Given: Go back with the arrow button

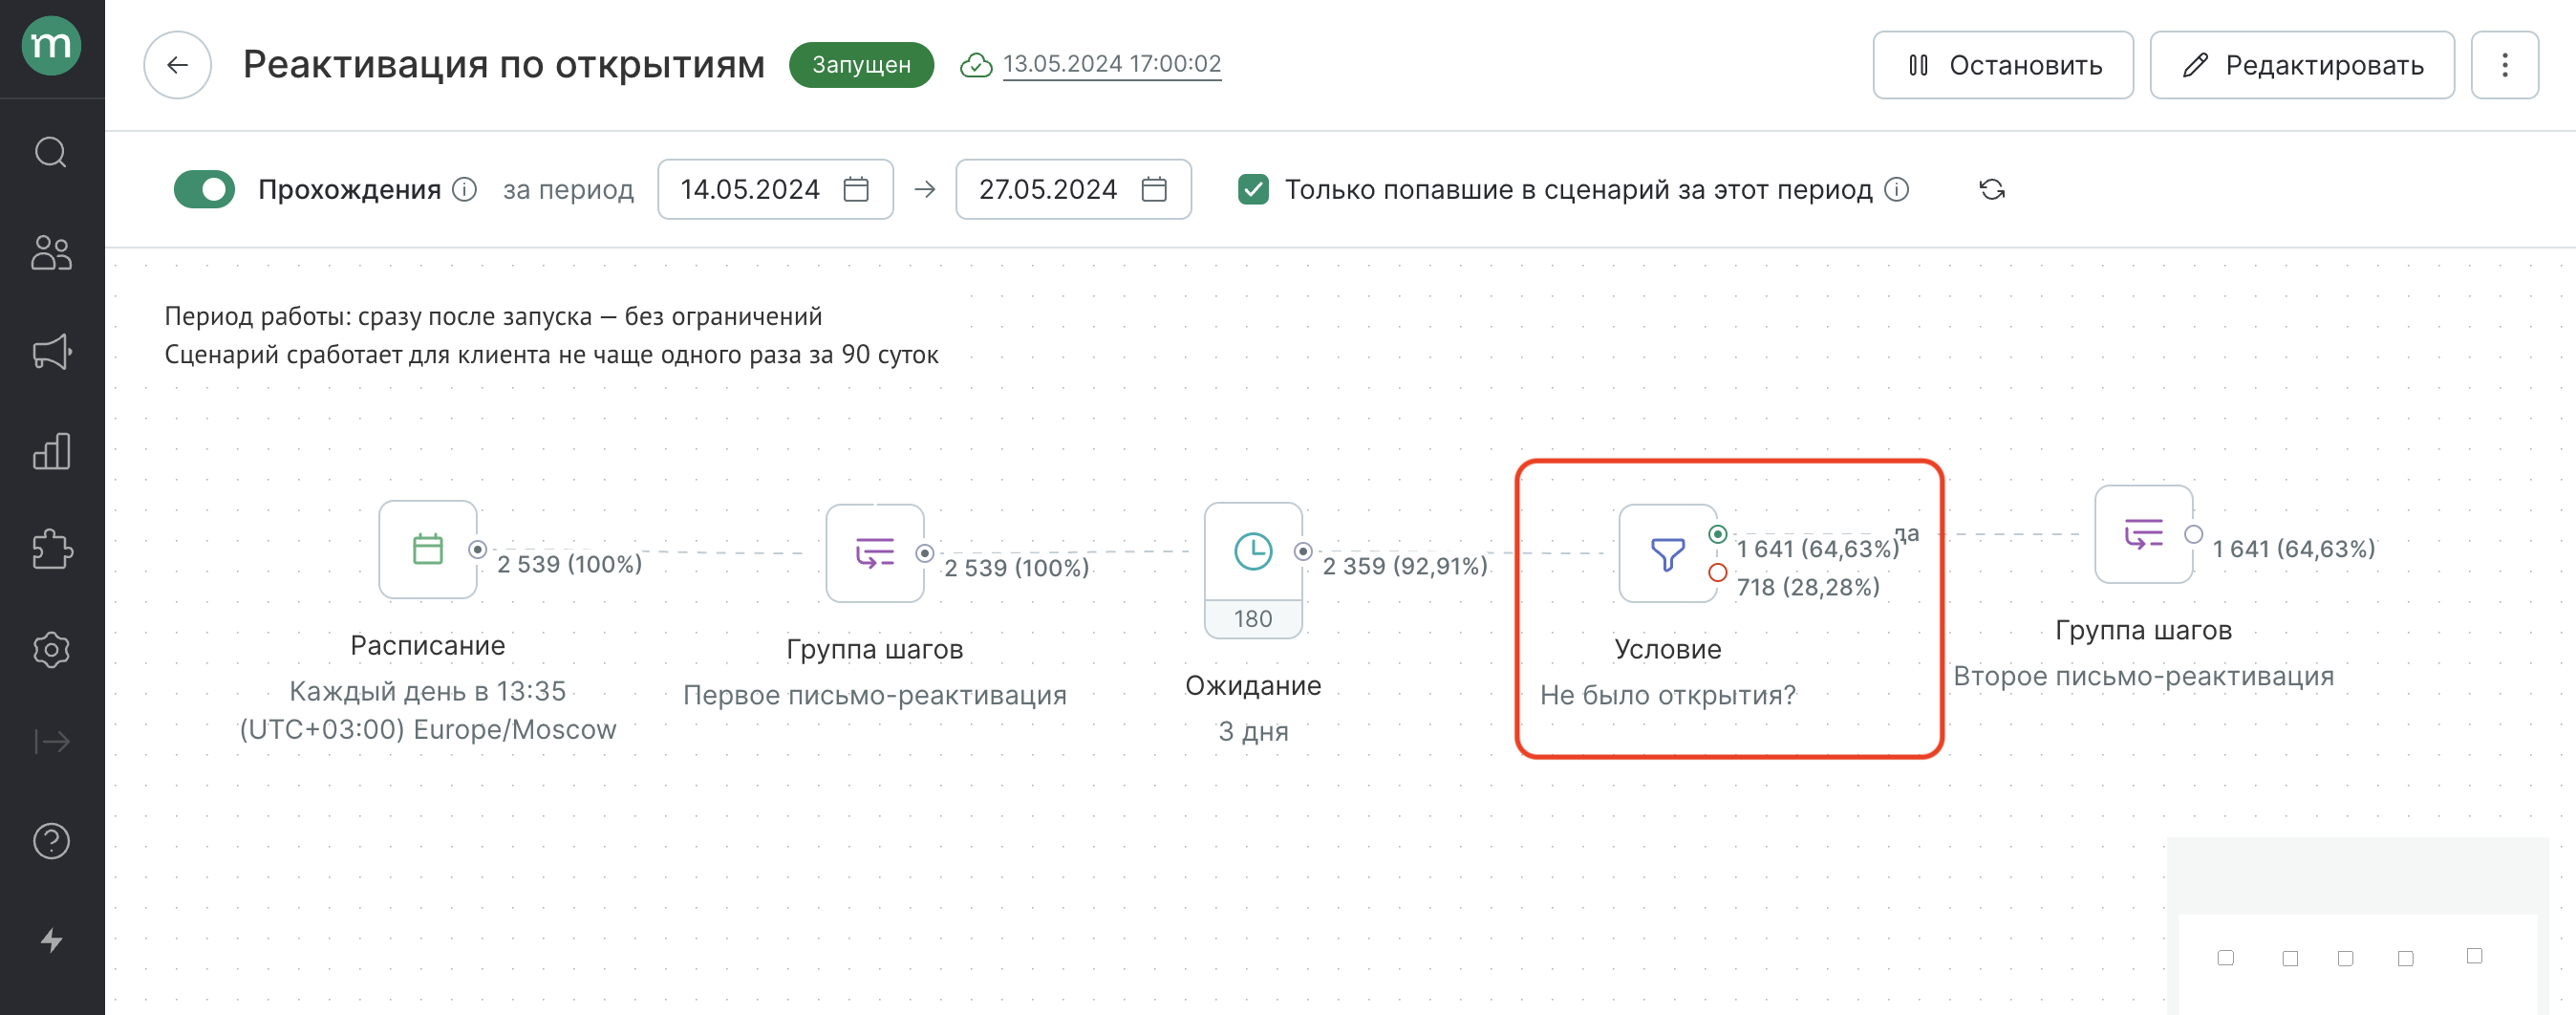Looking at the screenshot, I should pyautogui.click(x=177, y=65).
